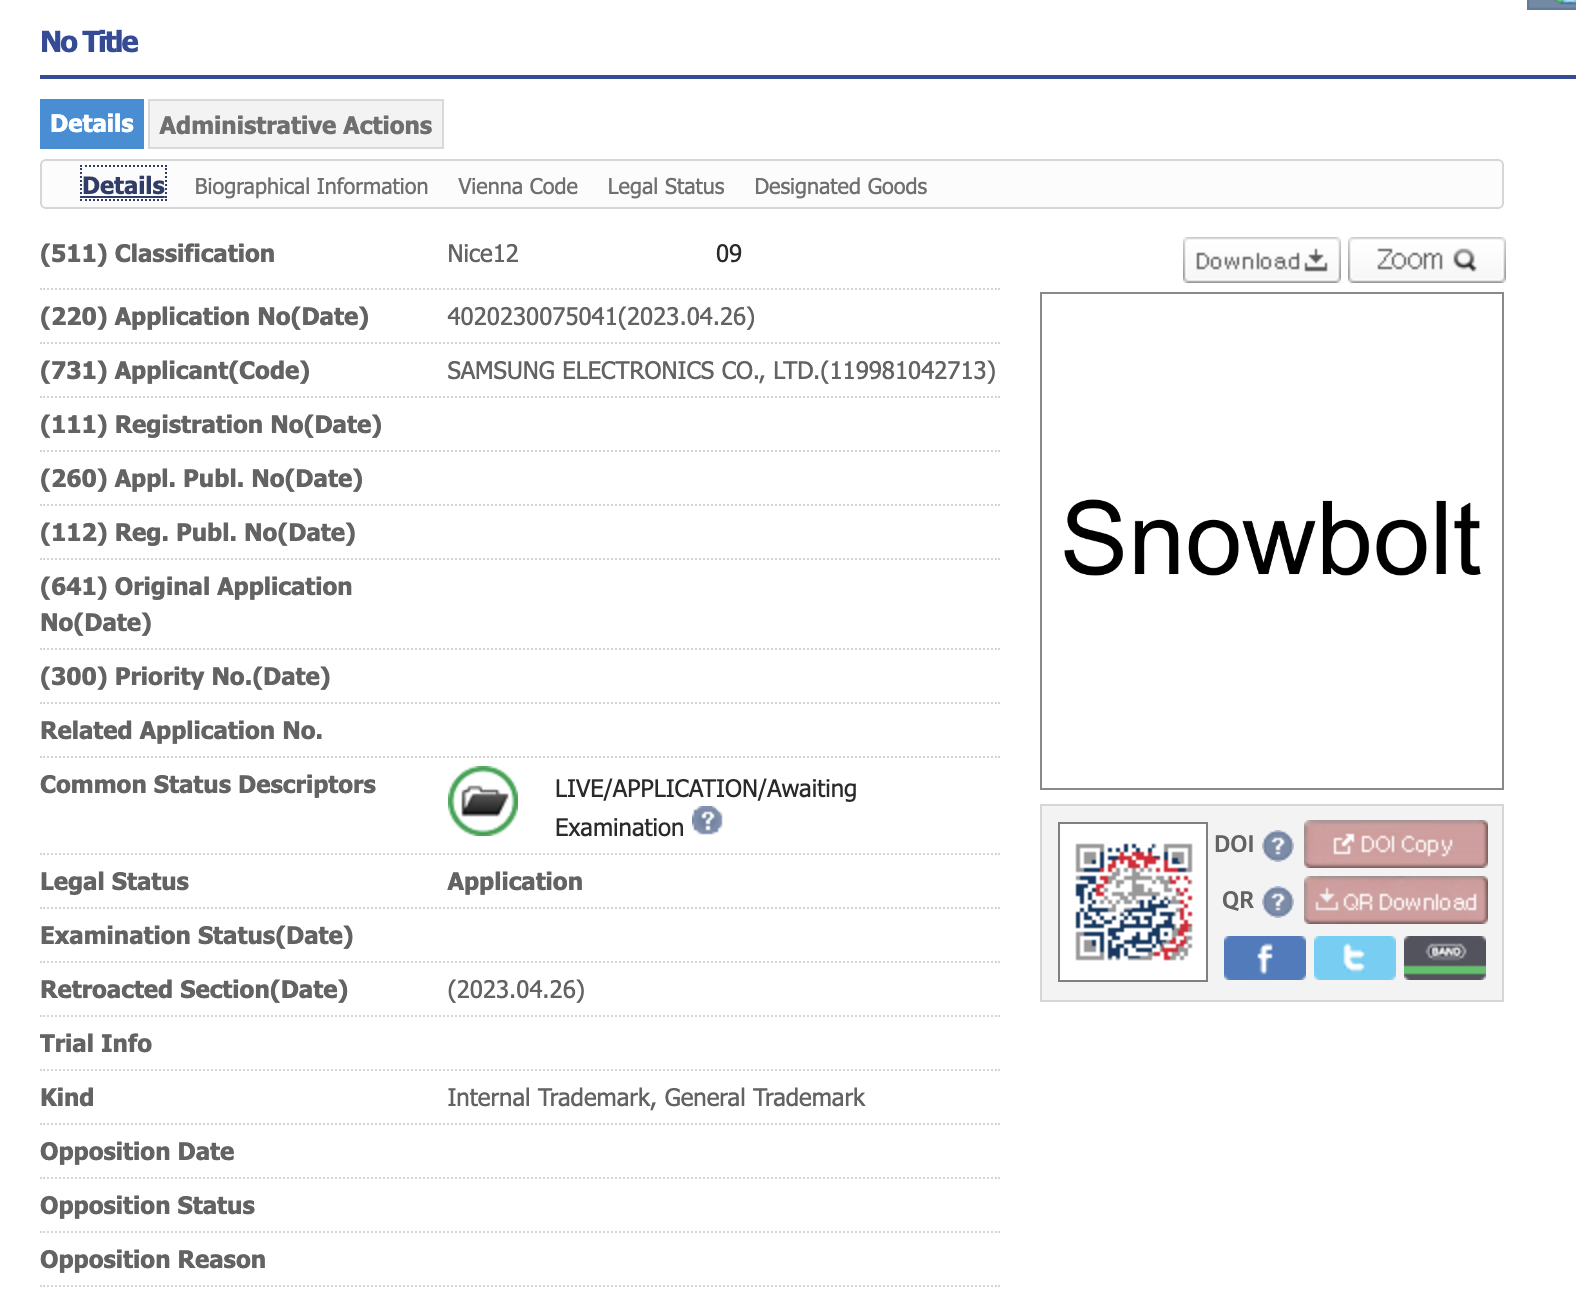1576x1312 pixels.
Task: Click help icon next to Awaiting Examination
Action: click(x=707, y=821)
